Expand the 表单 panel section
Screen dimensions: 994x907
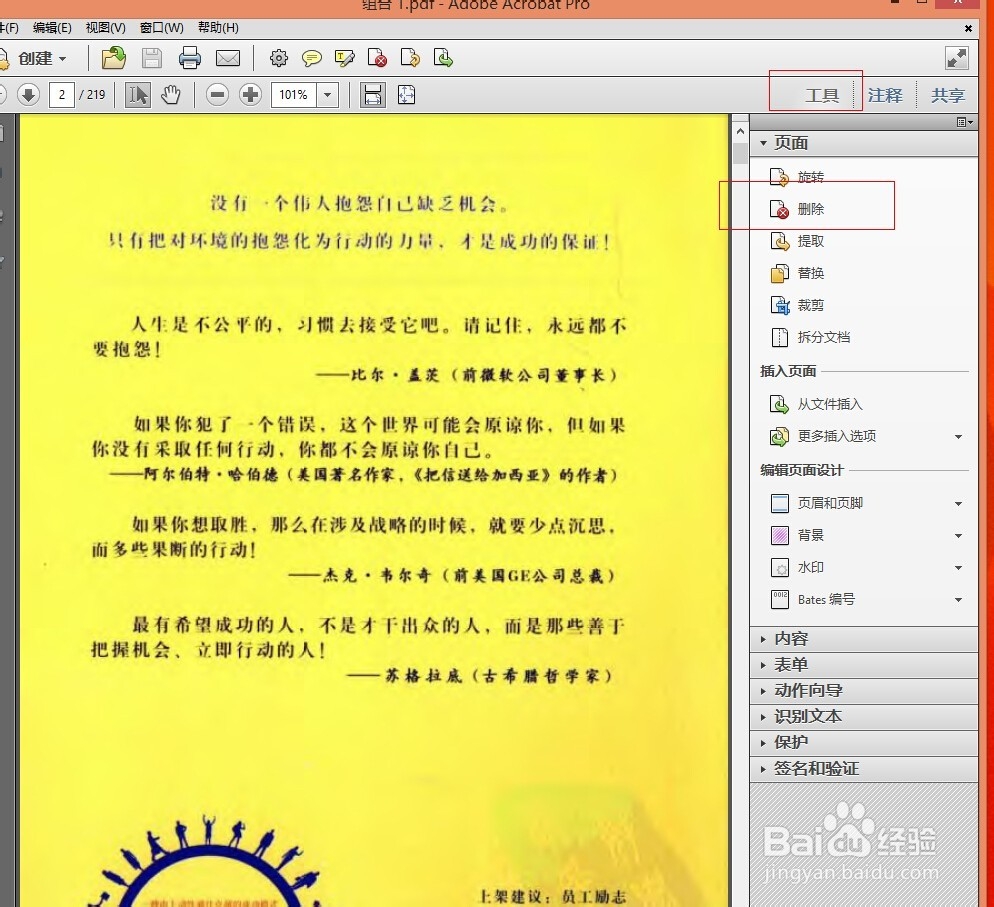(863, 665)
